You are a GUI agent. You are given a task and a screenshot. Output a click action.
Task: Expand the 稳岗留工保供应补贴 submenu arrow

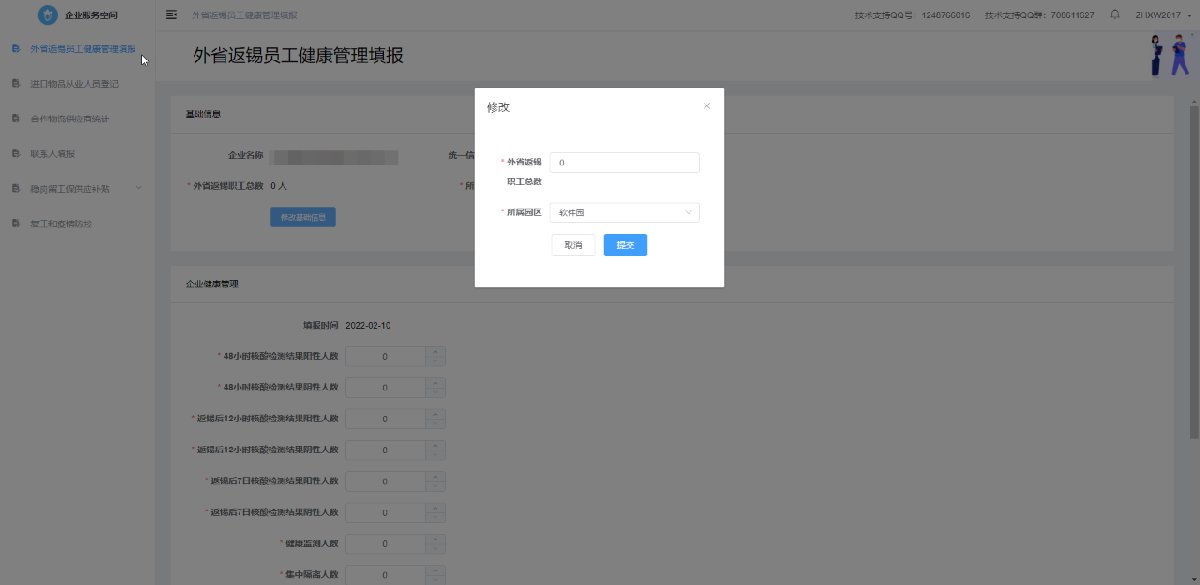(139, 188)
